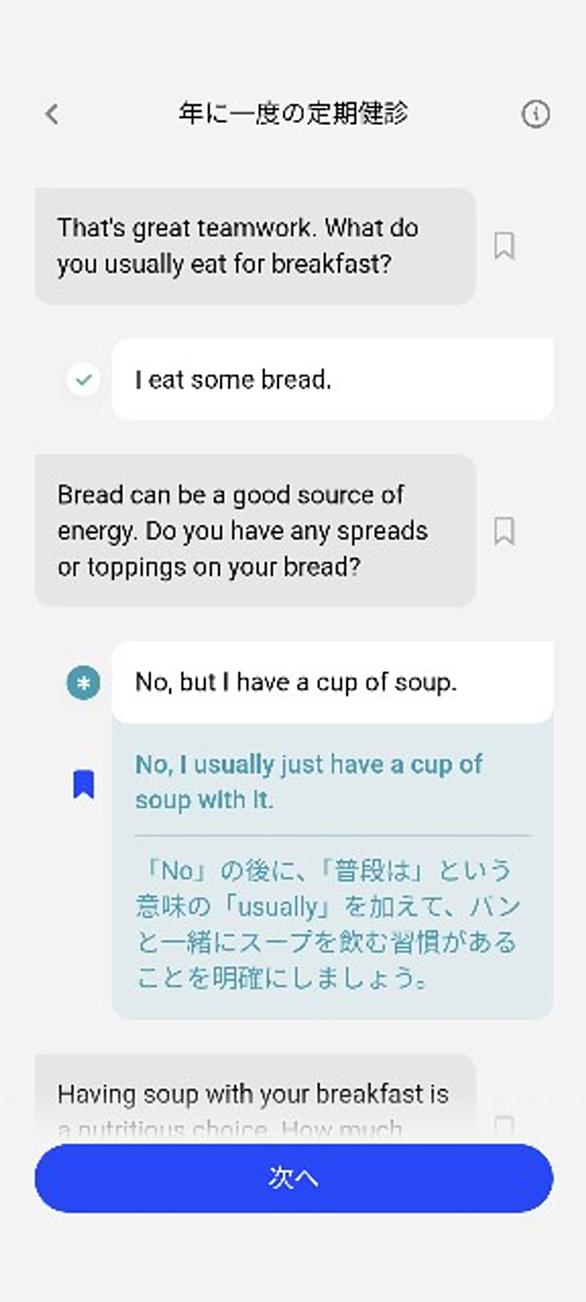Go back using the left chevron arrow

52,115
